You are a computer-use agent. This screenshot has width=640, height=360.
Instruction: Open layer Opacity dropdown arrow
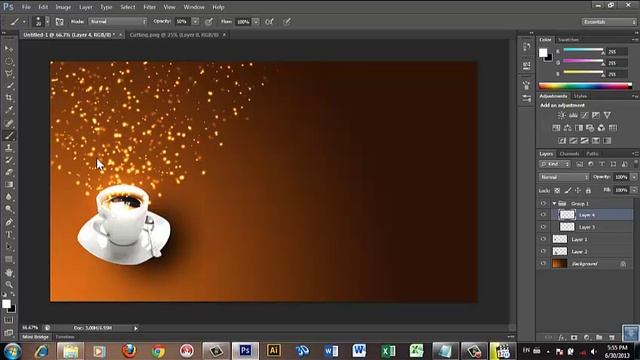(x=634, y=177)
